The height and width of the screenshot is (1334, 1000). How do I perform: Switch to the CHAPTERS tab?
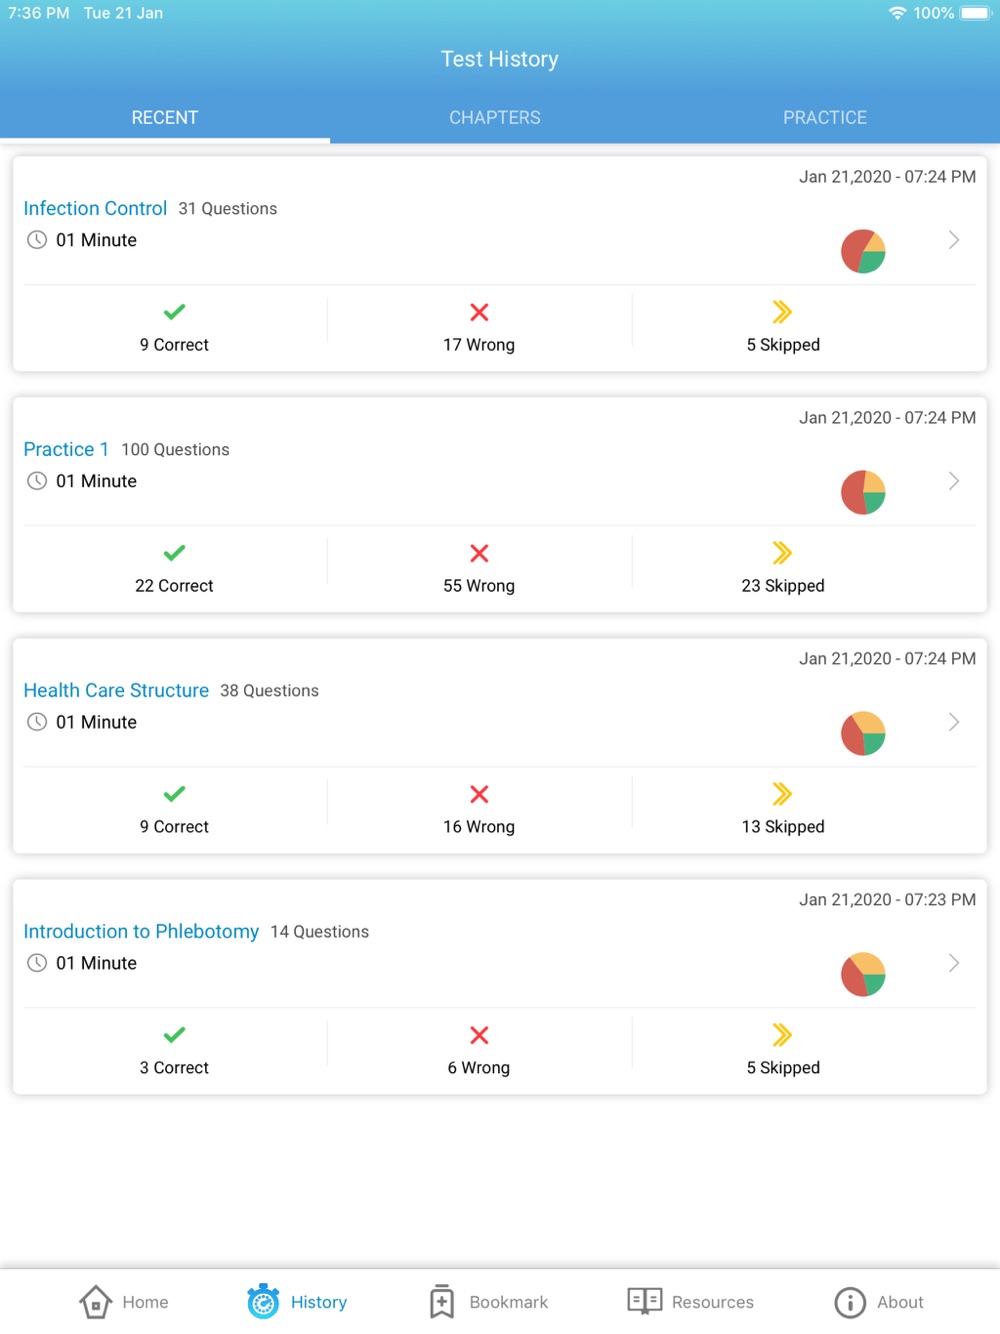495,118
